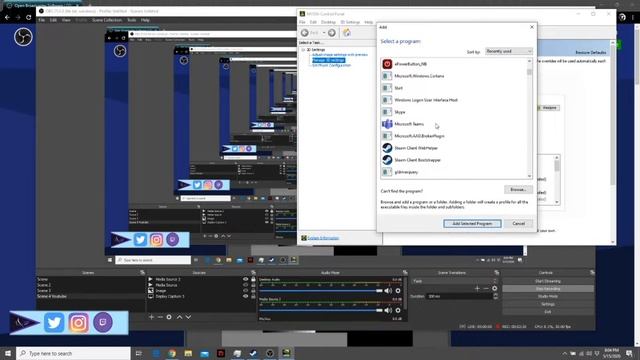Open Desktop Audio settings gear
640x360 pixels.
398,291
